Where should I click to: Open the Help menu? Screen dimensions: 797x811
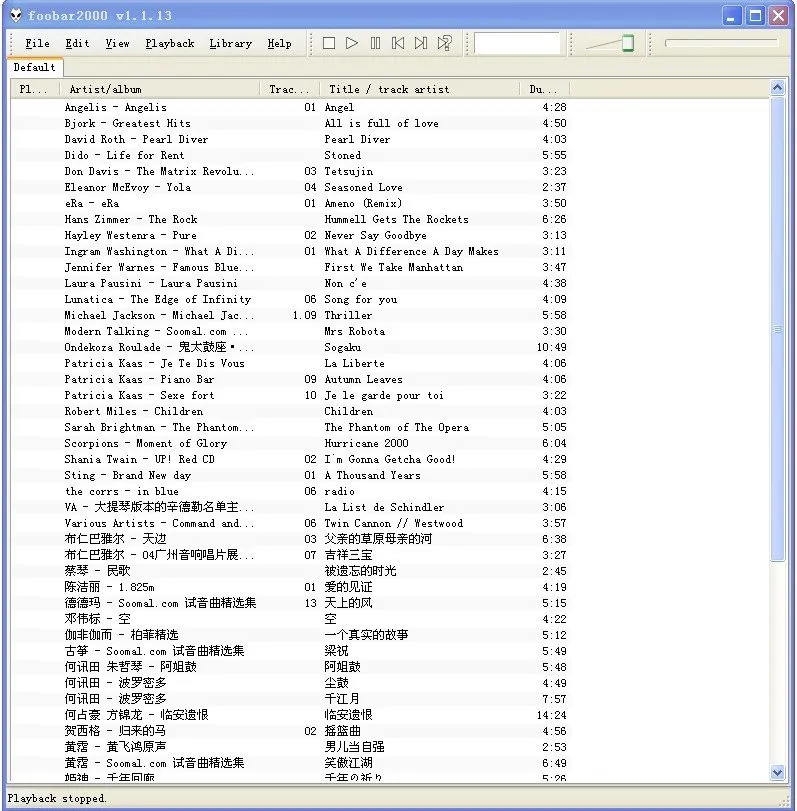pyautogui.click(x=279, y=43)
